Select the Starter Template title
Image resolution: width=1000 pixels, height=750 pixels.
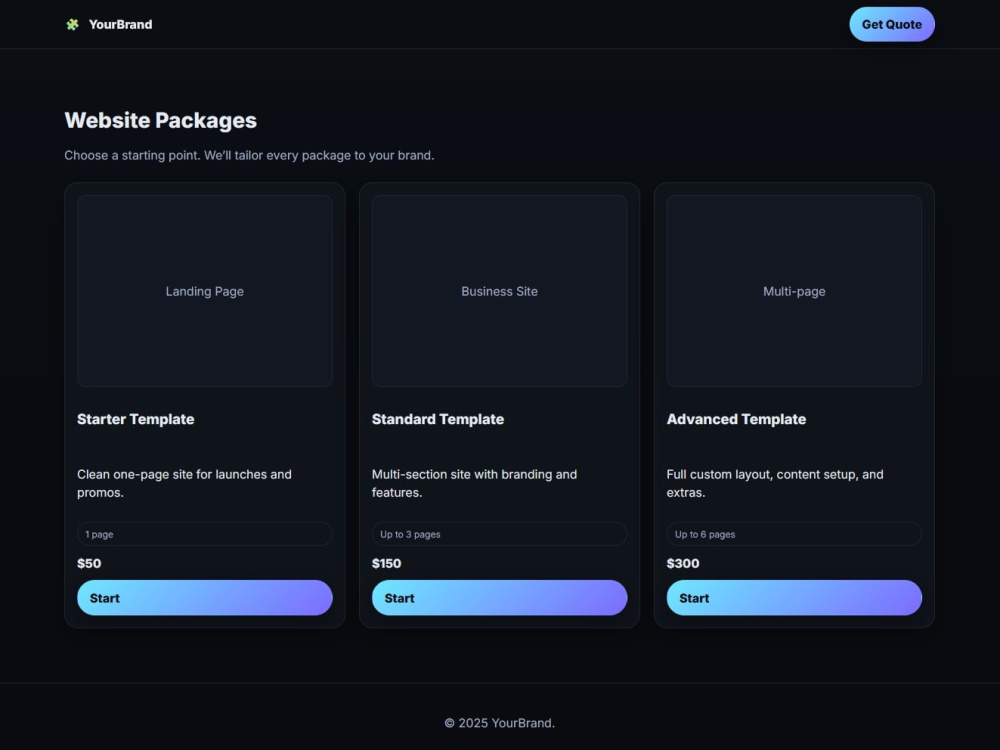coord(136,419)
